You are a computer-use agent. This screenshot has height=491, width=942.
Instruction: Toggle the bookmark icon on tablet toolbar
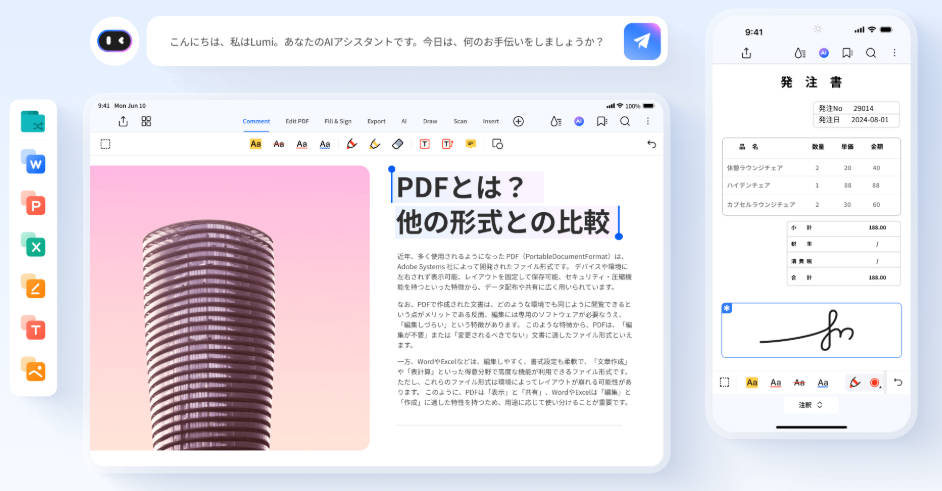coord(602,121)
